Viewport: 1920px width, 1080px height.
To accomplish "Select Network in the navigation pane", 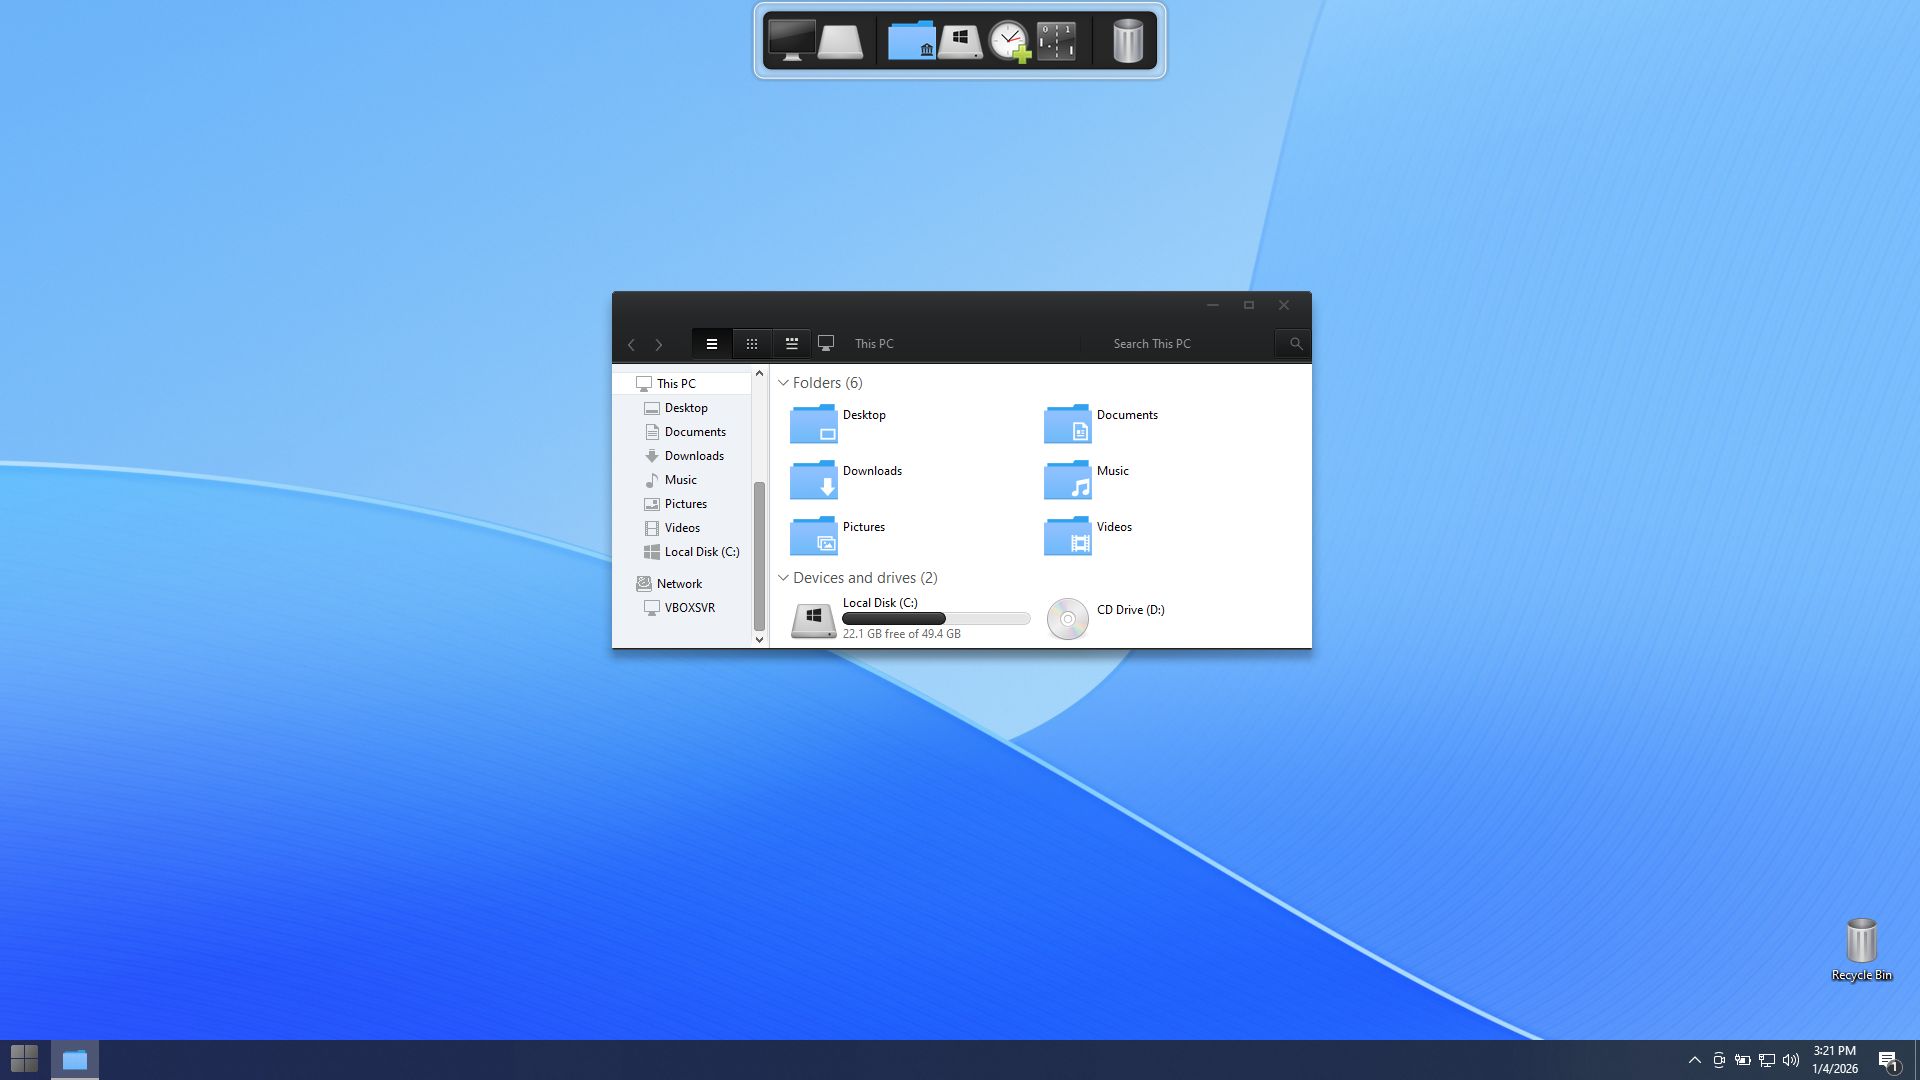I will 679,584.
